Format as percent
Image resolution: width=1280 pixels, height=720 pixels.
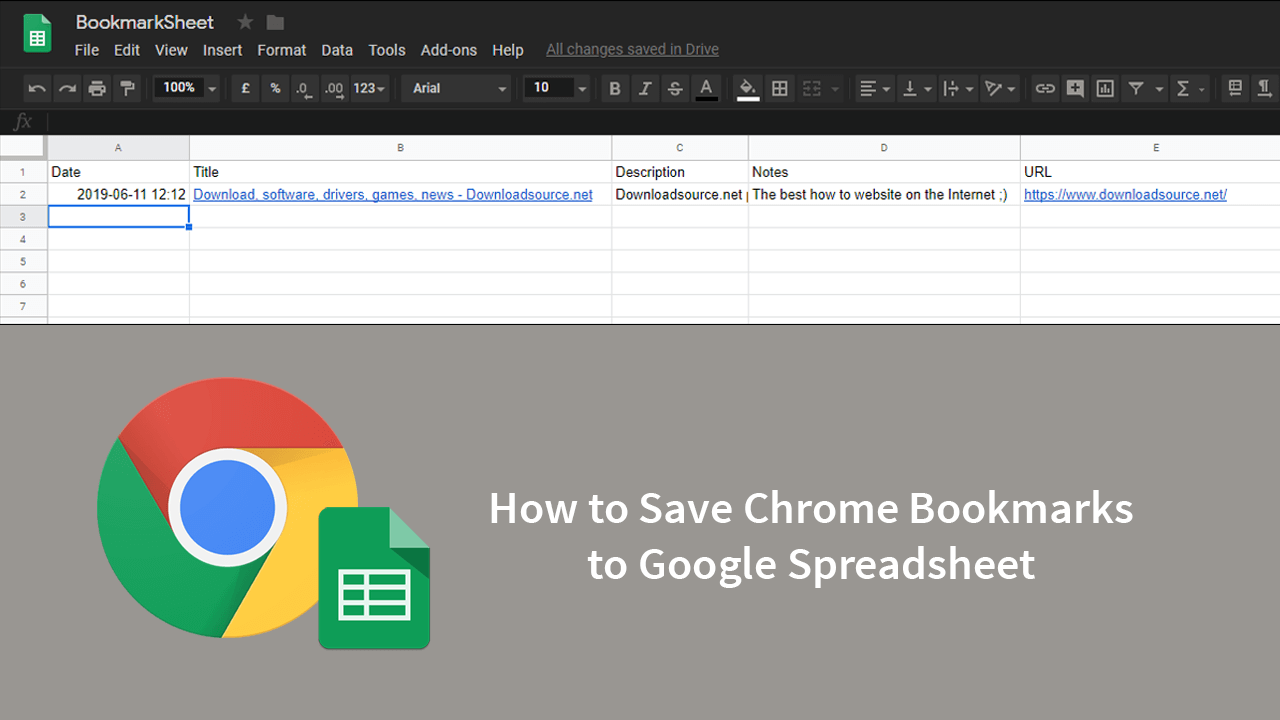(x=275, y=88)
